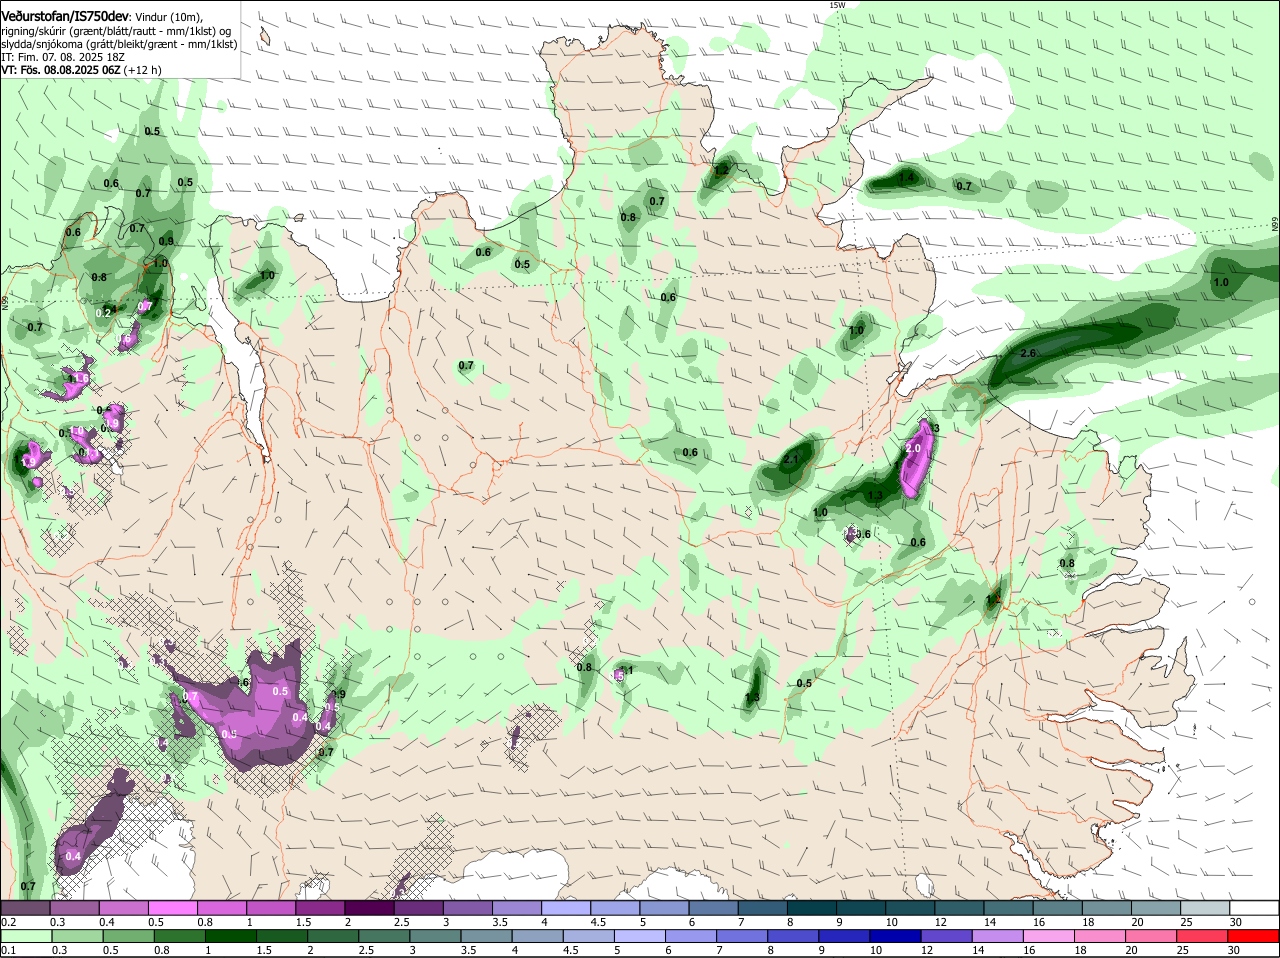
Task: Select top-row legend swatch between 0.5 and 0.8
Action: [x=172, y=908]
